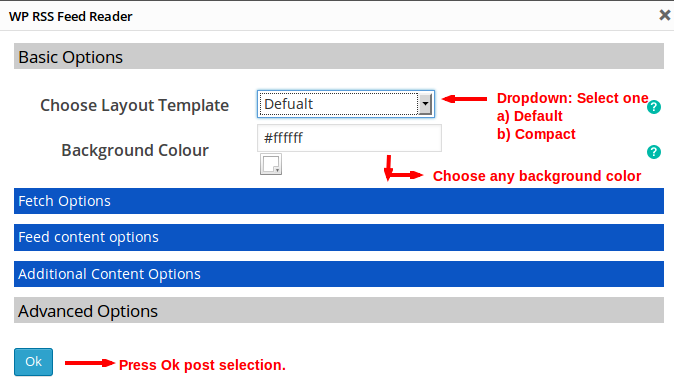The image size is (674, 387).
Task: Expand the Fetch Options section
Action: pos(339,201)
